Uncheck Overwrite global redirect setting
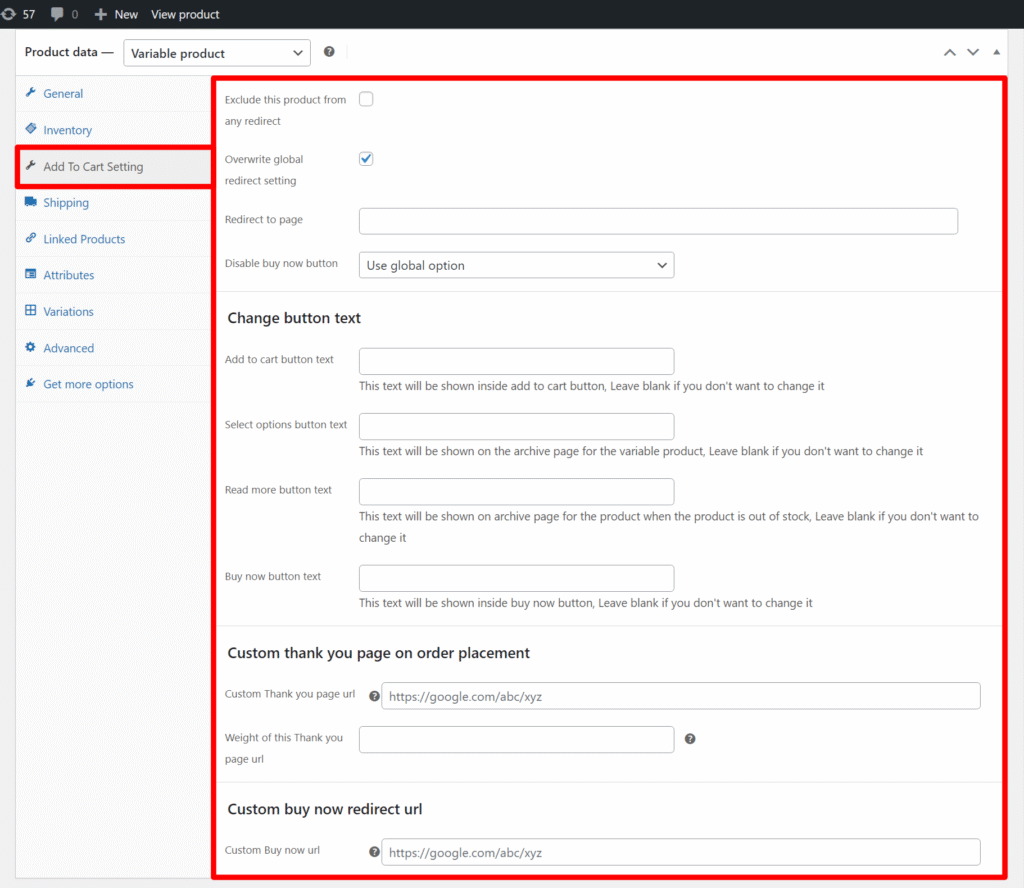 (x=366, y=159)
